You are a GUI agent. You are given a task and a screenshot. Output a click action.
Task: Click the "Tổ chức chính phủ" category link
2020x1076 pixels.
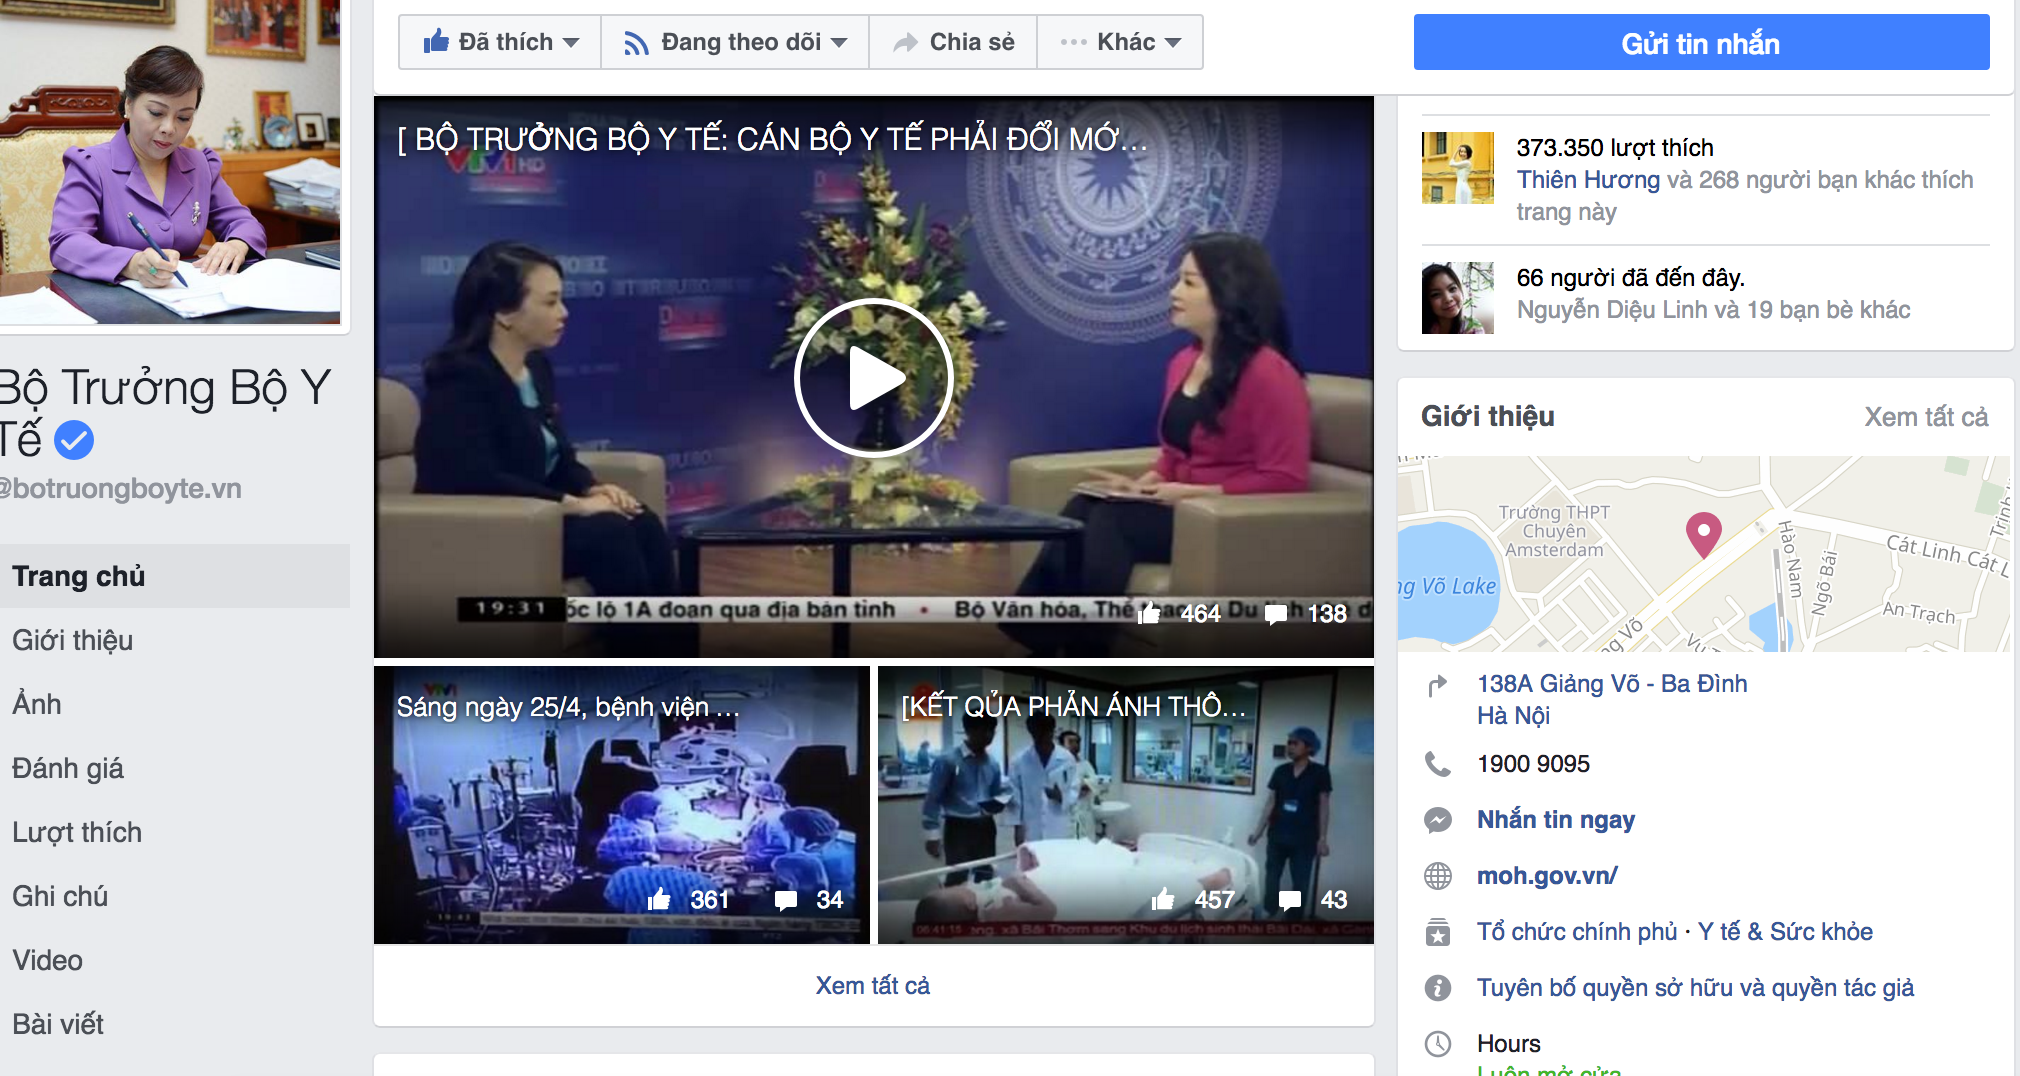[1577, 932]
